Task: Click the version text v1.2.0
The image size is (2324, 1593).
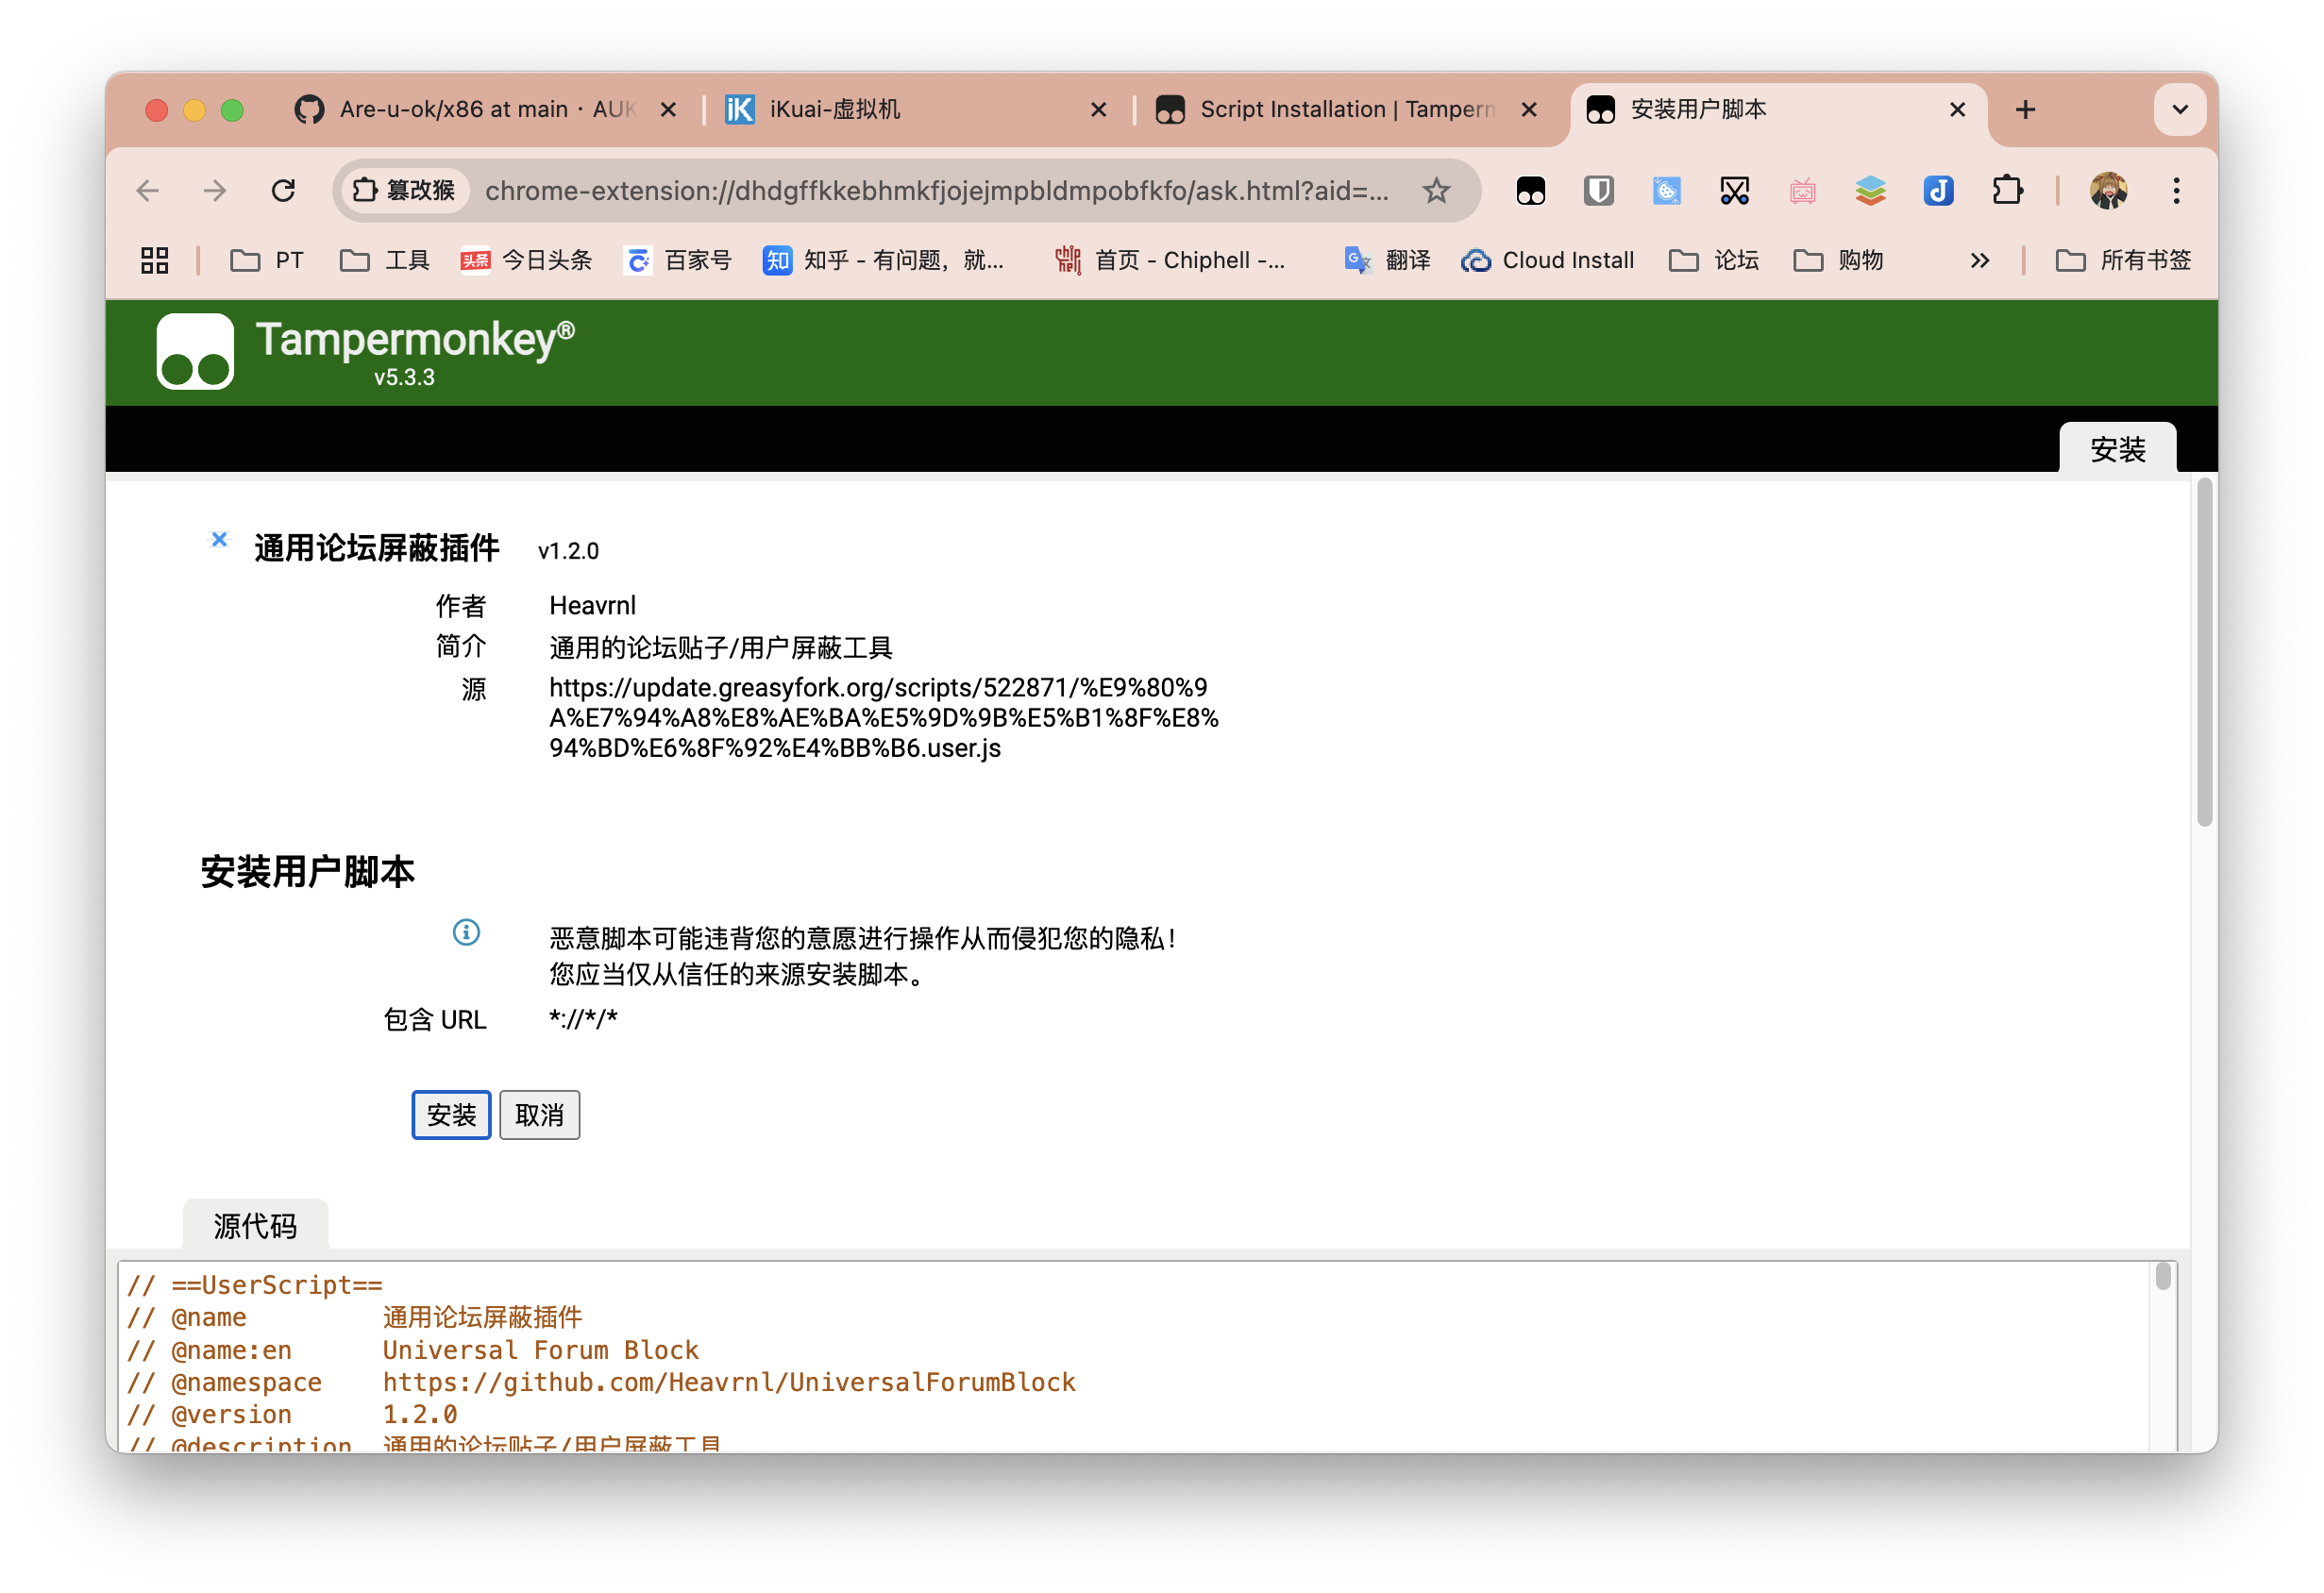Action: tap(568, 550)
